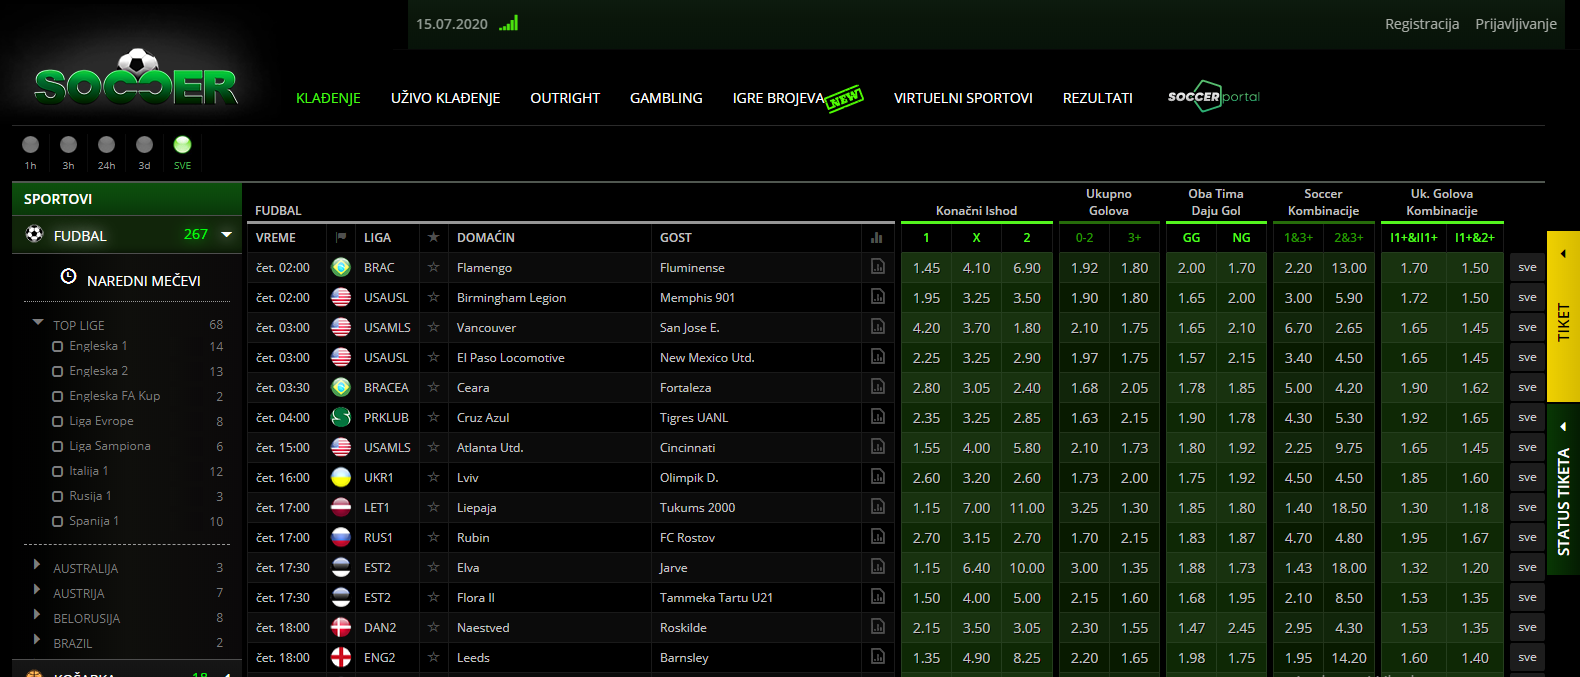Click the flag icon column header

click(x=341, y=237)
